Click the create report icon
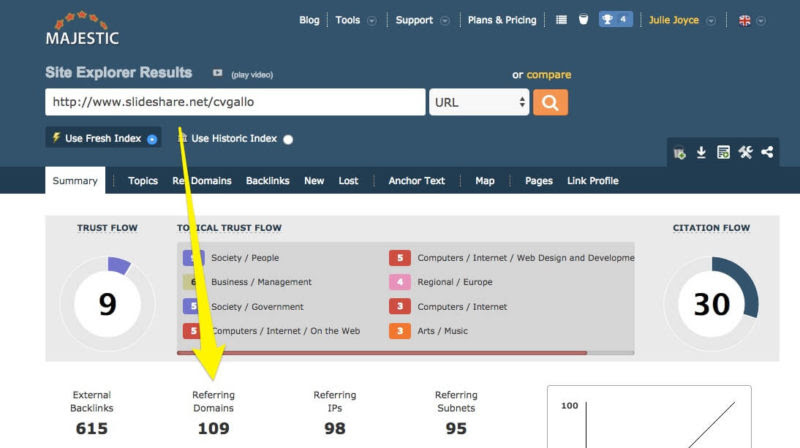The width and height of the screenshot is (800, 448). pos(723,152)
